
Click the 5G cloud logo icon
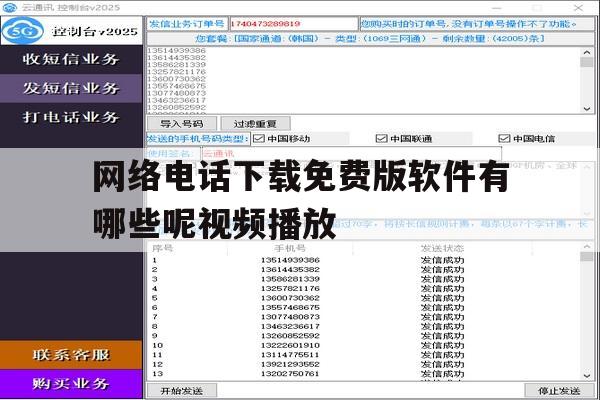tap(23, 31)
